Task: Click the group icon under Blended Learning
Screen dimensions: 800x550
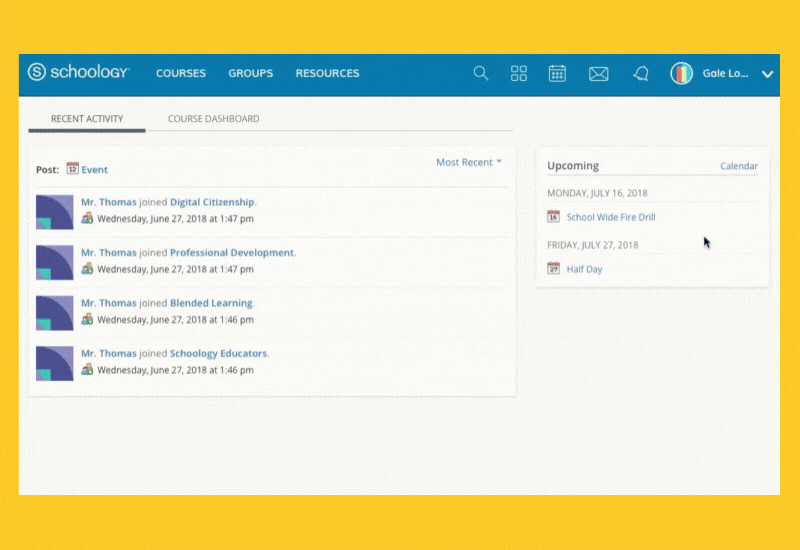Action: point(87,319)
